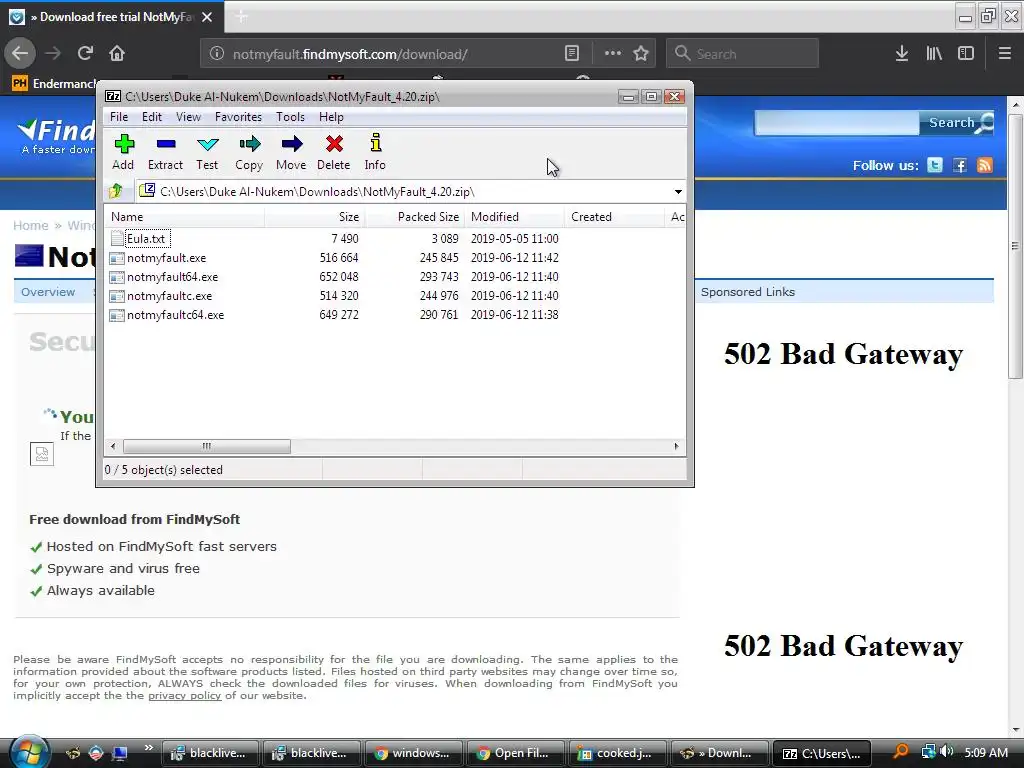Image resolution: width=1024 pixels, height=768 pixels.
Task: Open the Favorites menu
Action: (238, 117)
